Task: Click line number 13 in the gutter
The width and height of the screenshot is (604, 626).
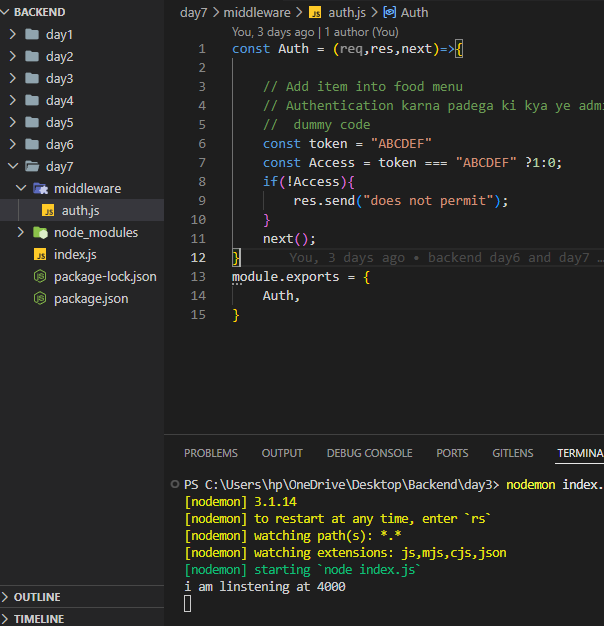Action: click(198, 276)
